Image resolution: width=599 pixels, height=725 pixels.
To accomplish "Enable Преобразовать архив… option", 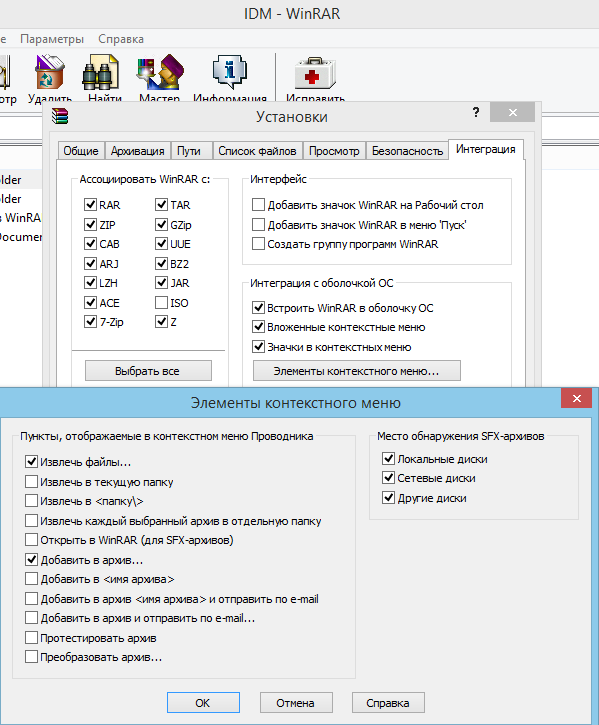I will [31, 657].
